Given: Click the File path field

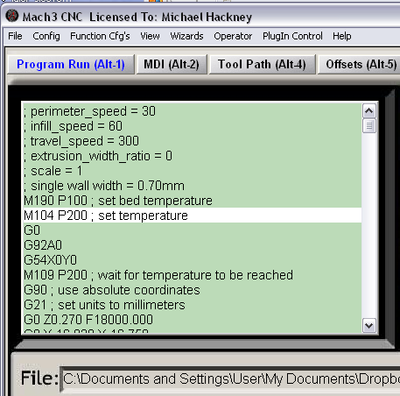Looking at the screenshot, I should [x=231, y=379].
